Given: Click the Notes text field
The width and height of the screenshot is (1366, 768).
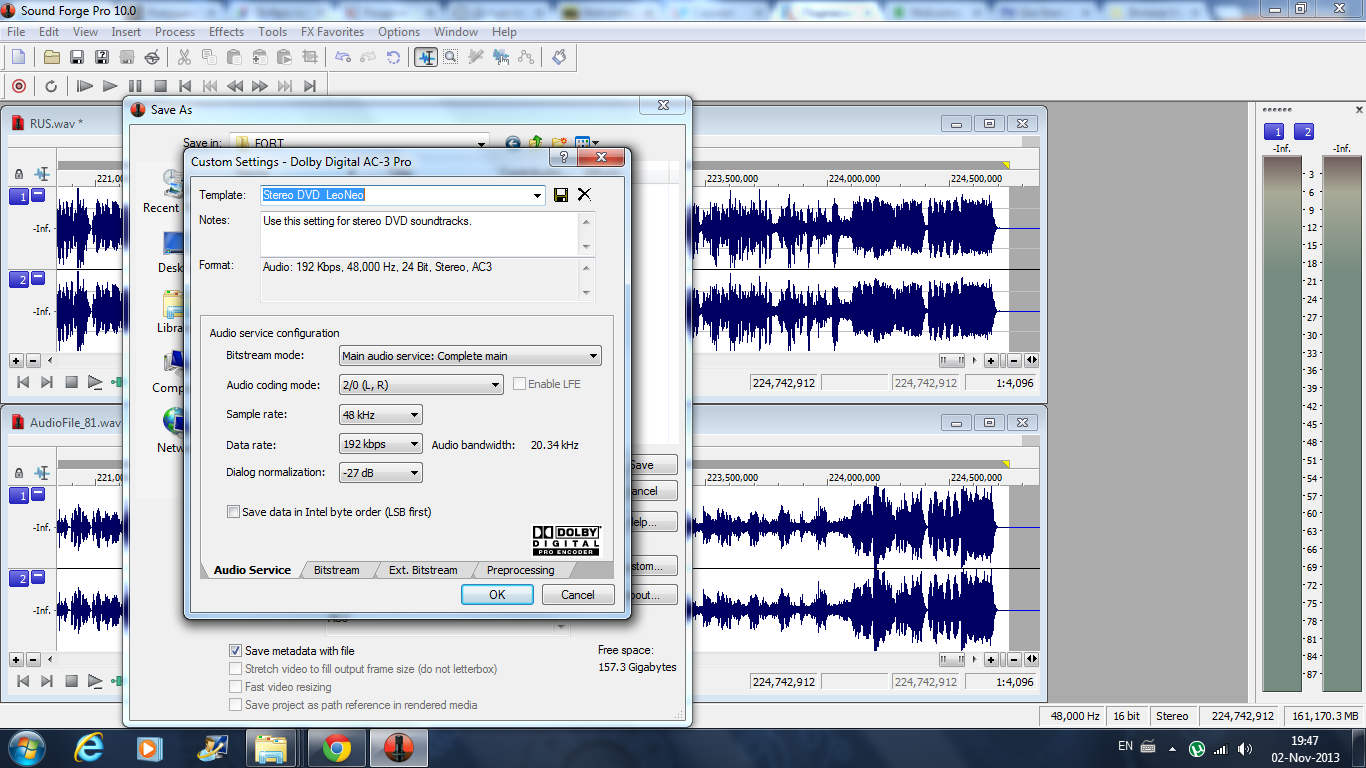Looking at the screenshot, I should coord(420,234).
